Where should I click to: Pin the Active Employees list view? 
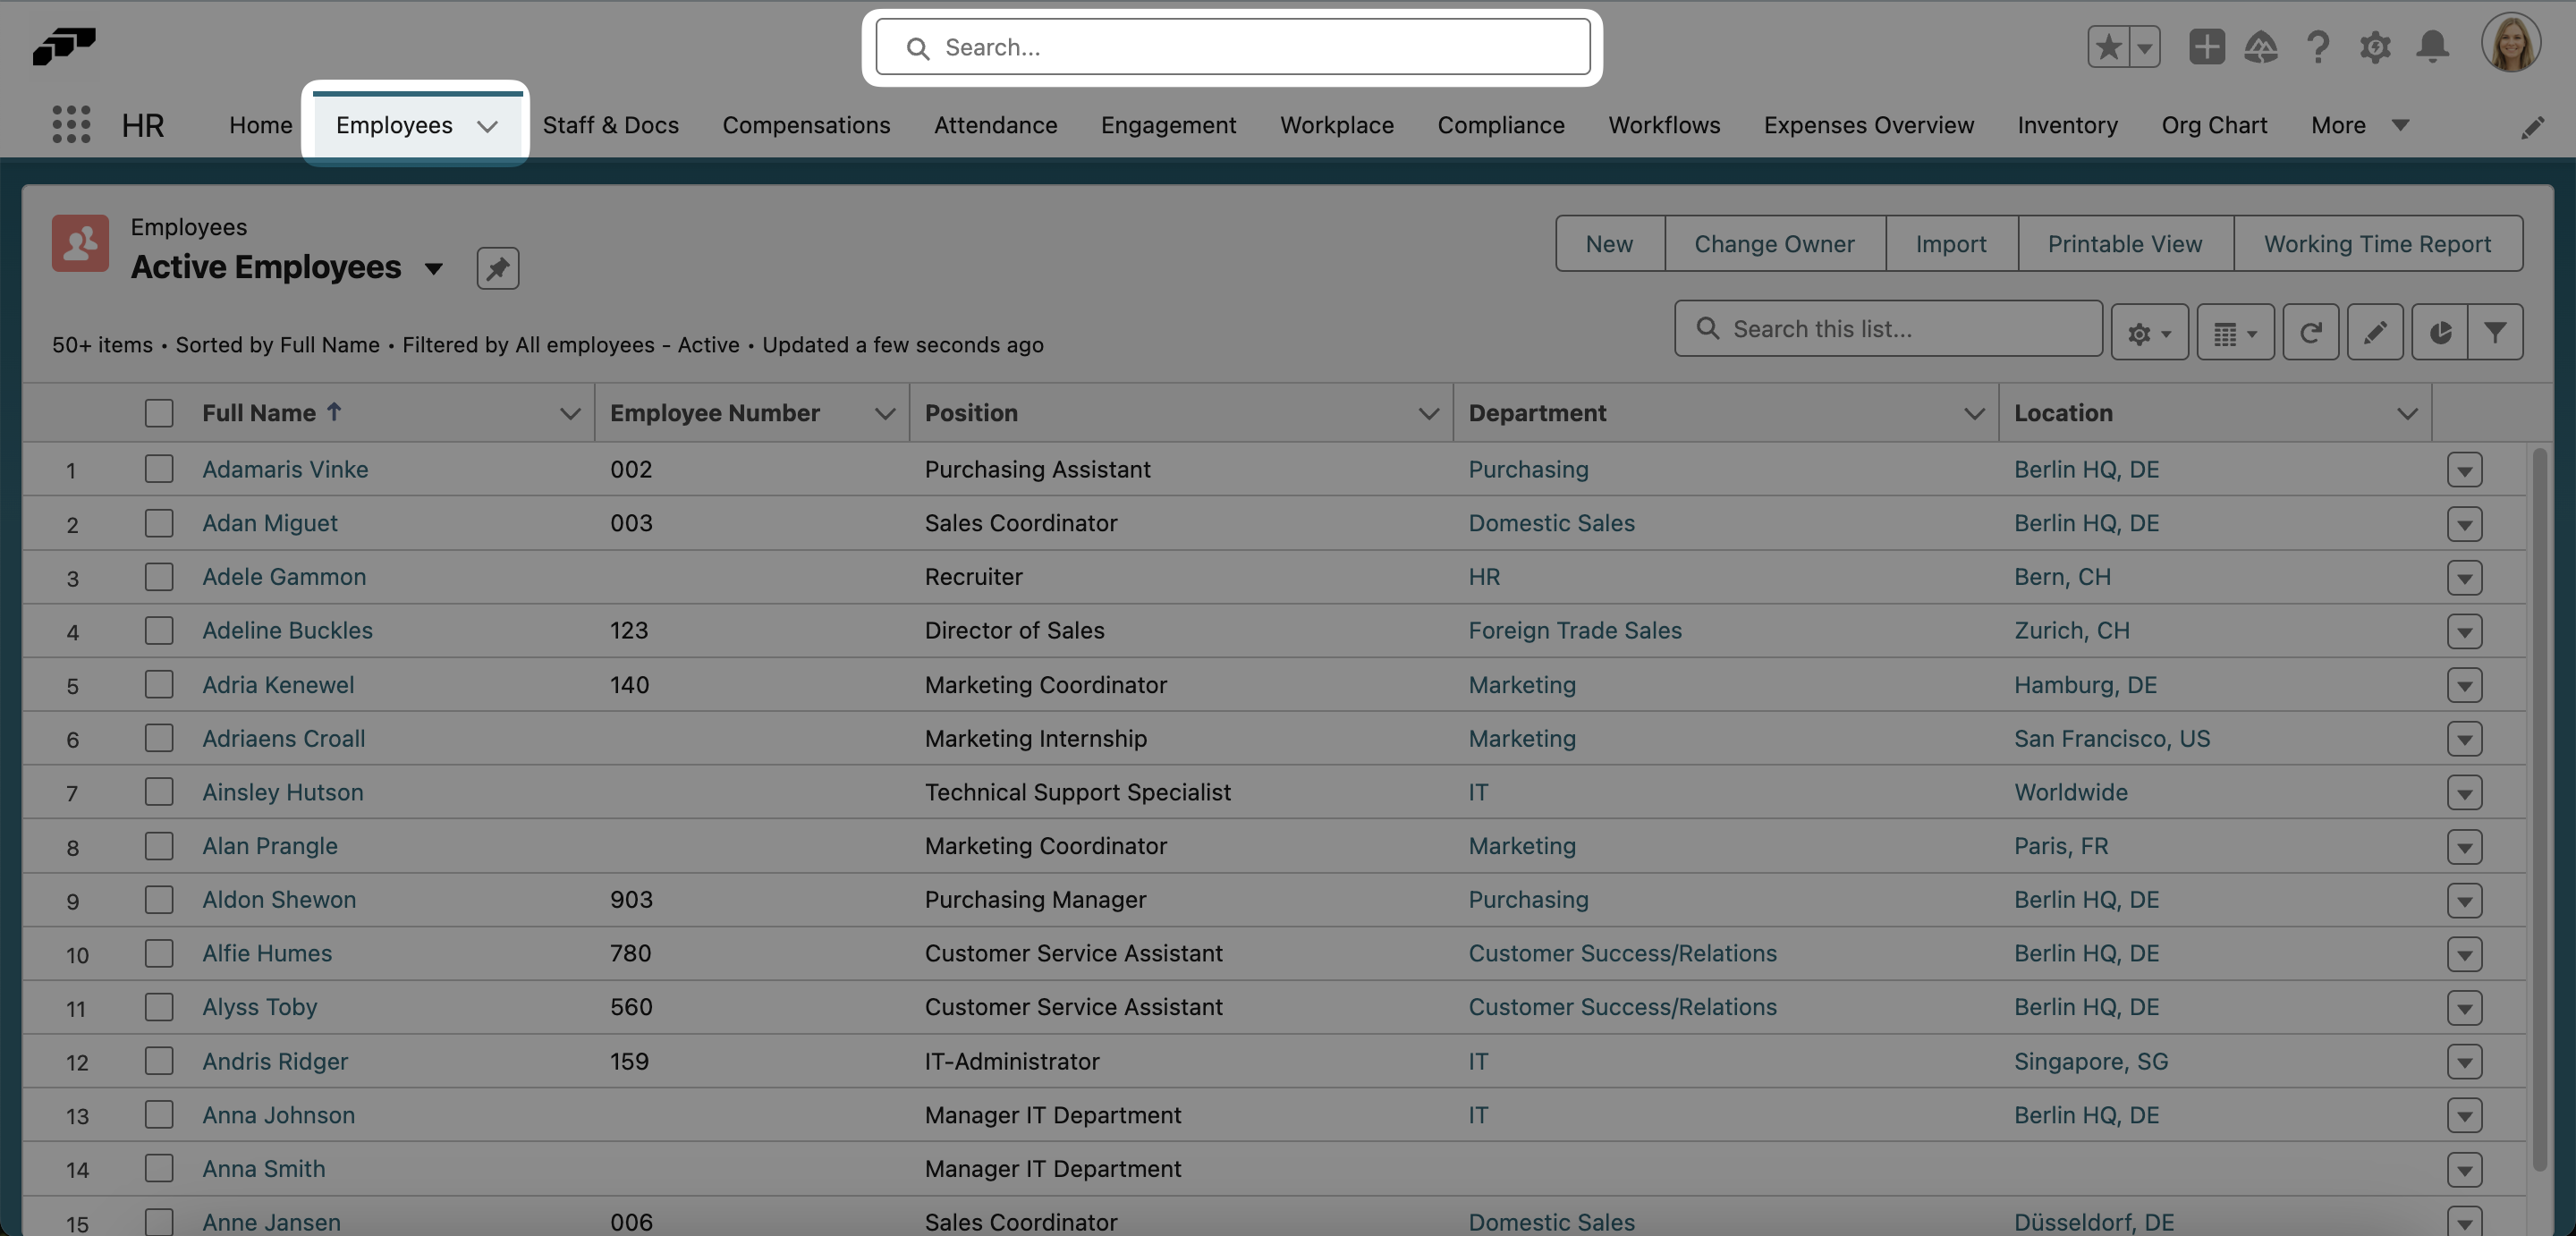pyautogui.click(x=497, y=267)
